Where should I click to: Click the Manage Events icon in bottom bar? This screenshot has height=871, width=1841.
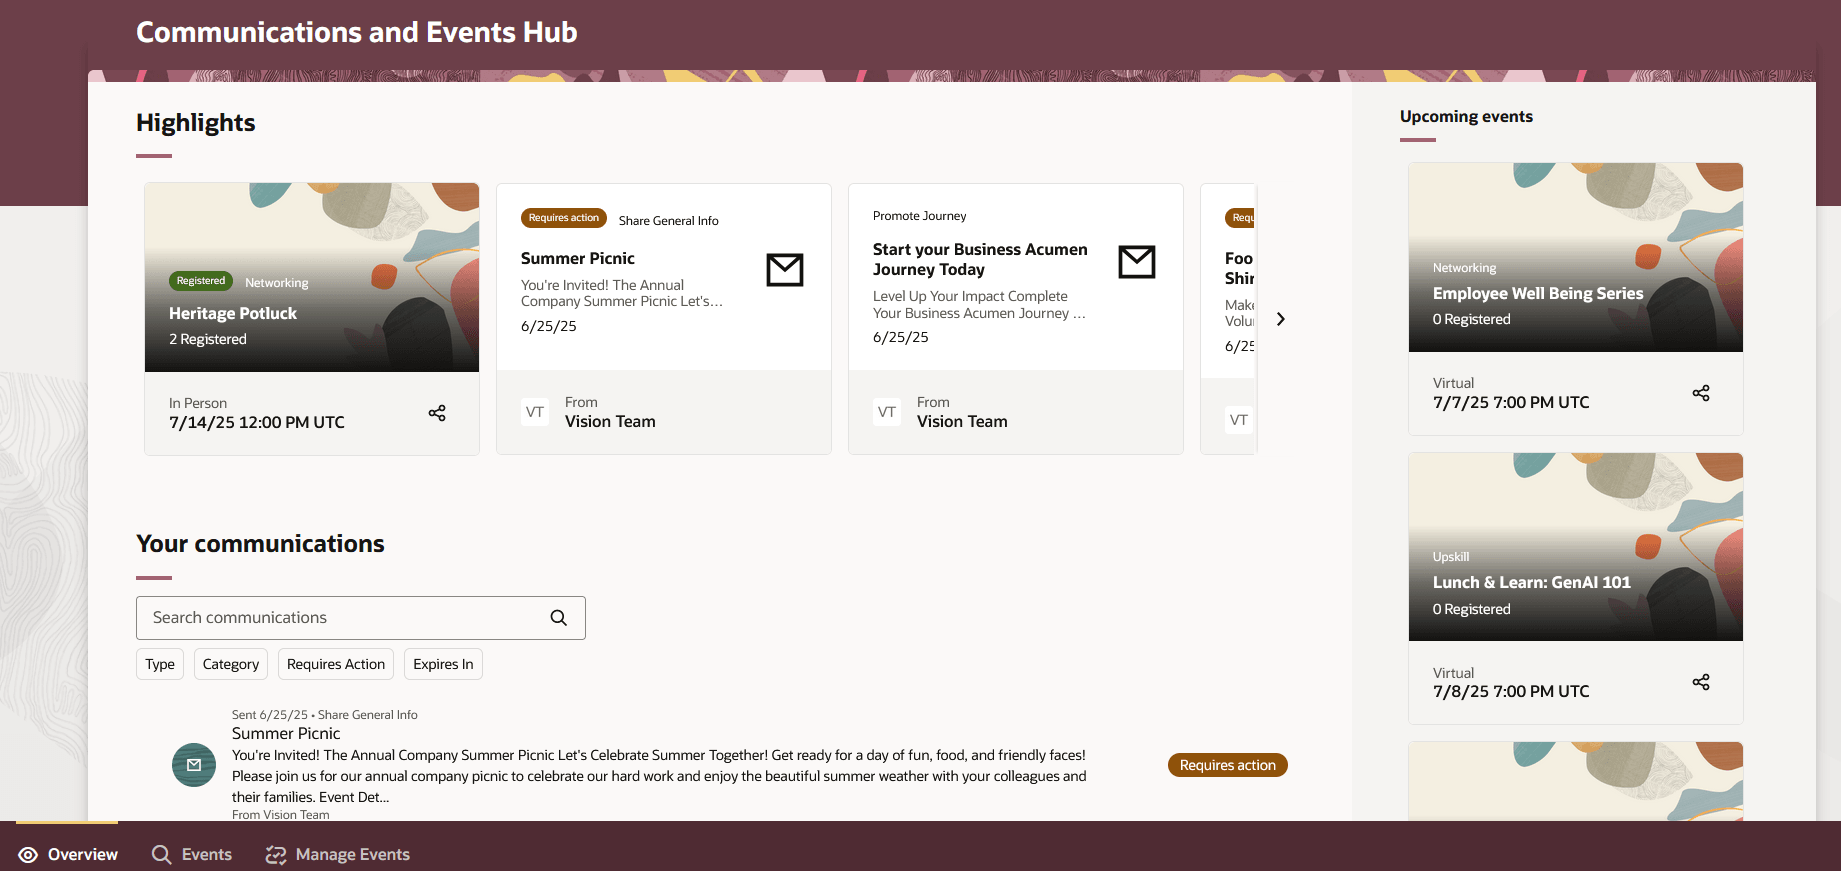click(276, 855)
